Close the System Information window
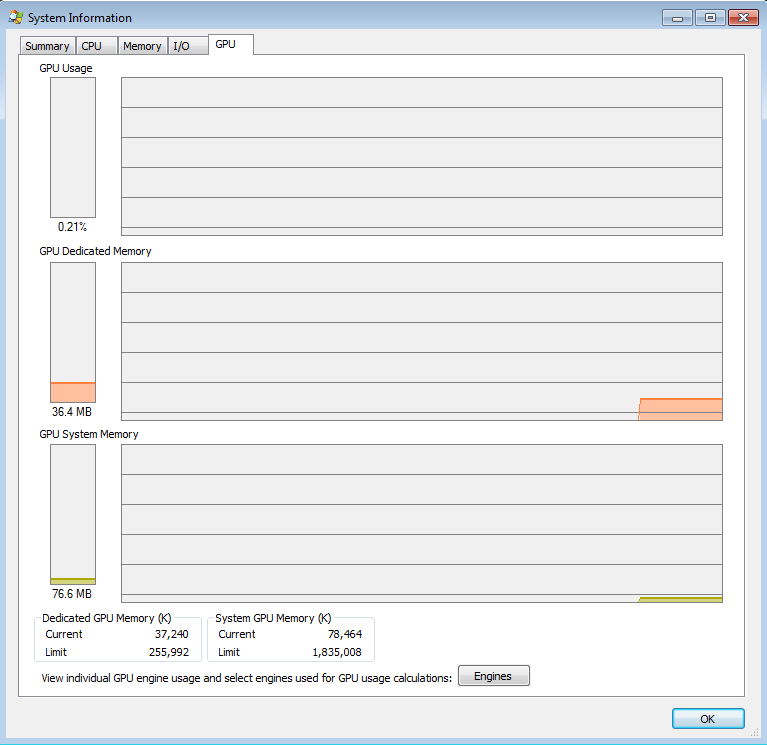 click(742, 17)
